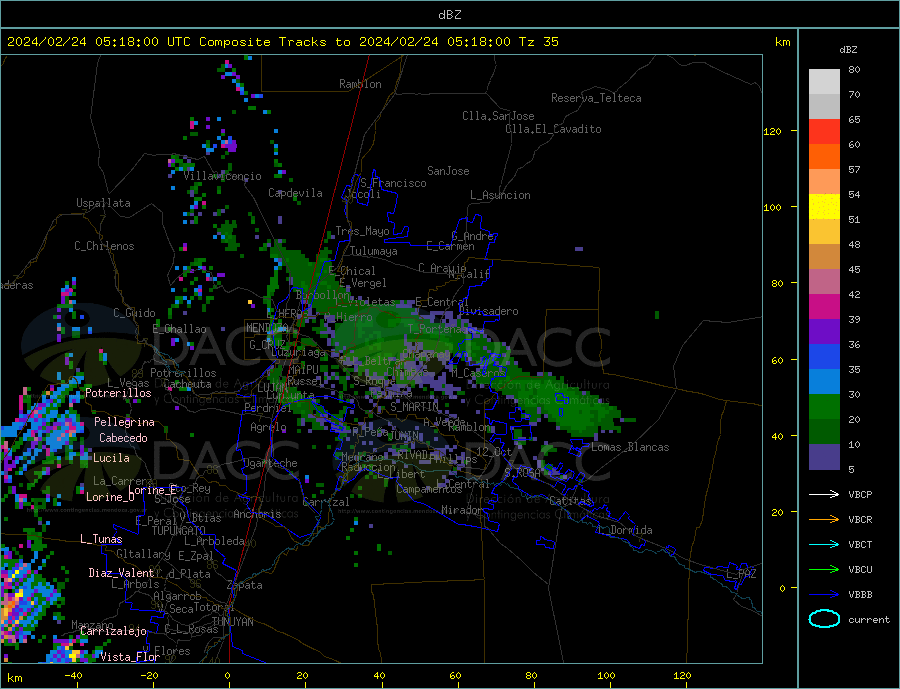Image resolution: width=900 pixels, height=689 pixels.
Task: Click the S_Francisco map label
Action: (393, 183)
